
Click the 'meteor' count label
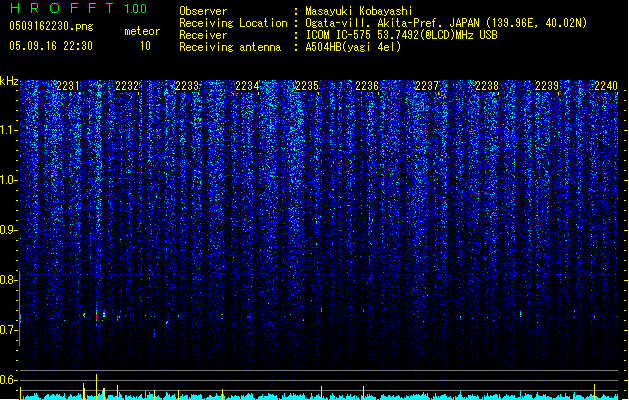pos(142,31)
